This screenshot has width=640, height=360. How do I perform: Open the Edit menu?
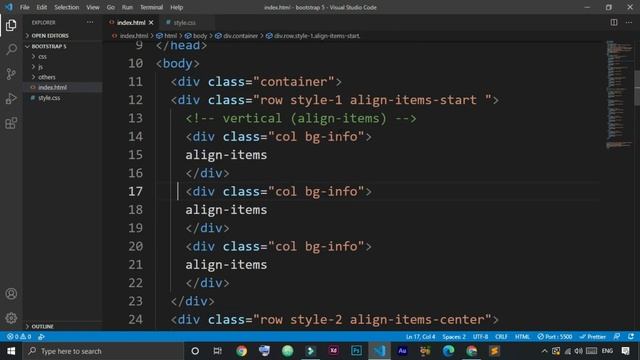(41, 7)
